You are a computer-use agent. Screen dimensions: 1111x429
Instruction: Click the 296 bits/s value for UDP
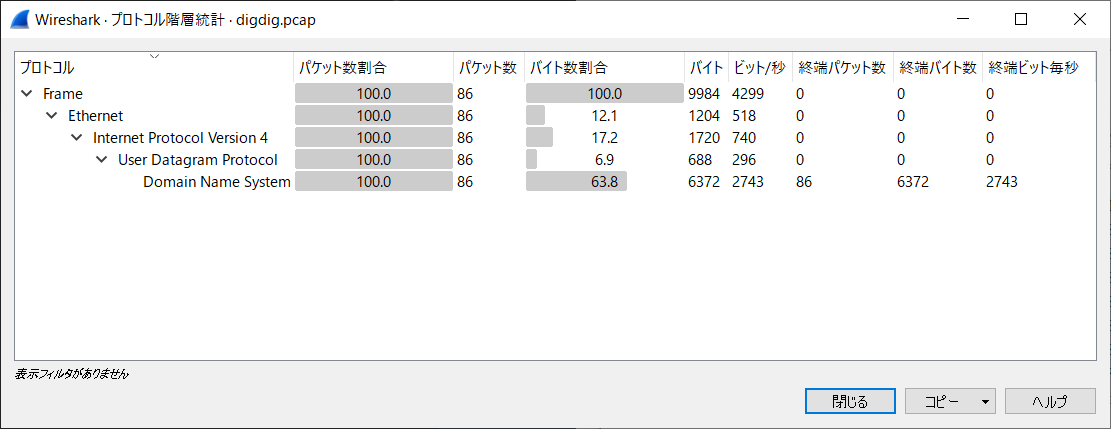click(744, 160)
